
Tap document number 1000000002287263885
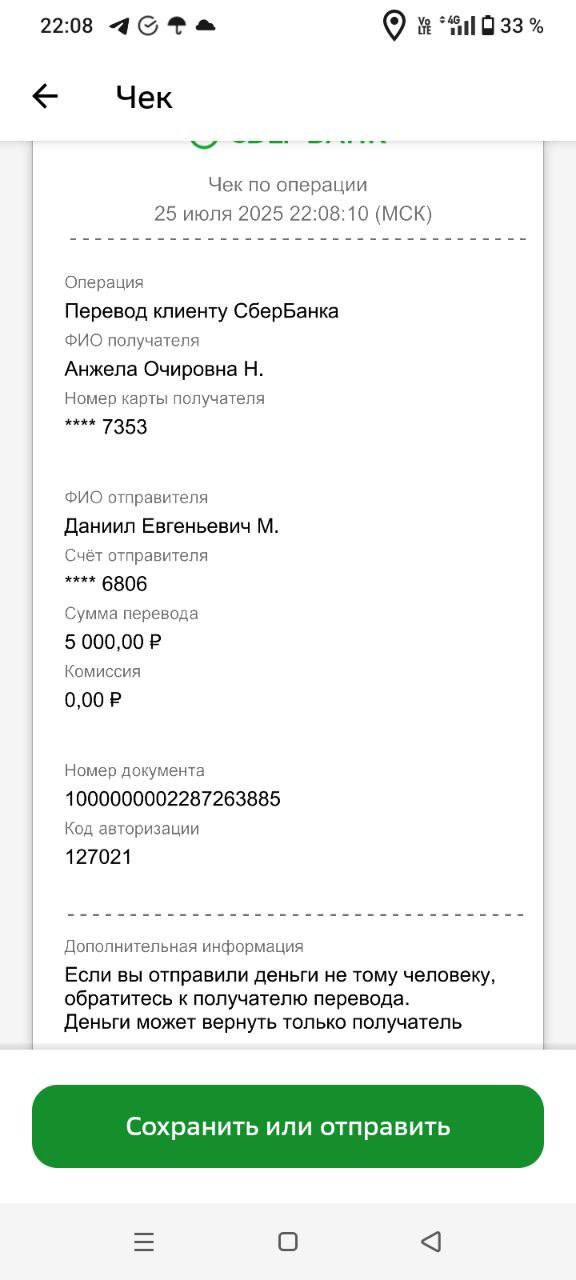pyautogui.click(x=172, y=799)
